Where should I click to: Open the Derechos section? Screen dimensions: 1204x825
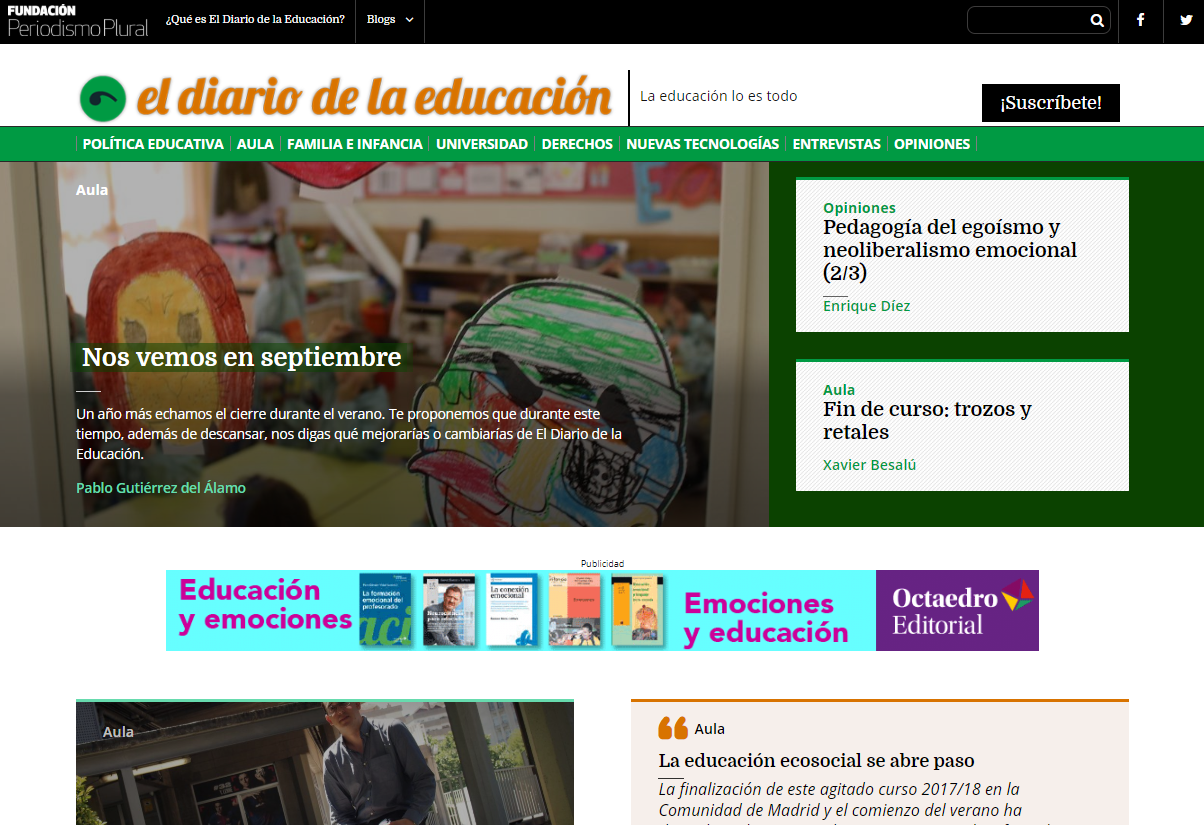click(577, 144)
